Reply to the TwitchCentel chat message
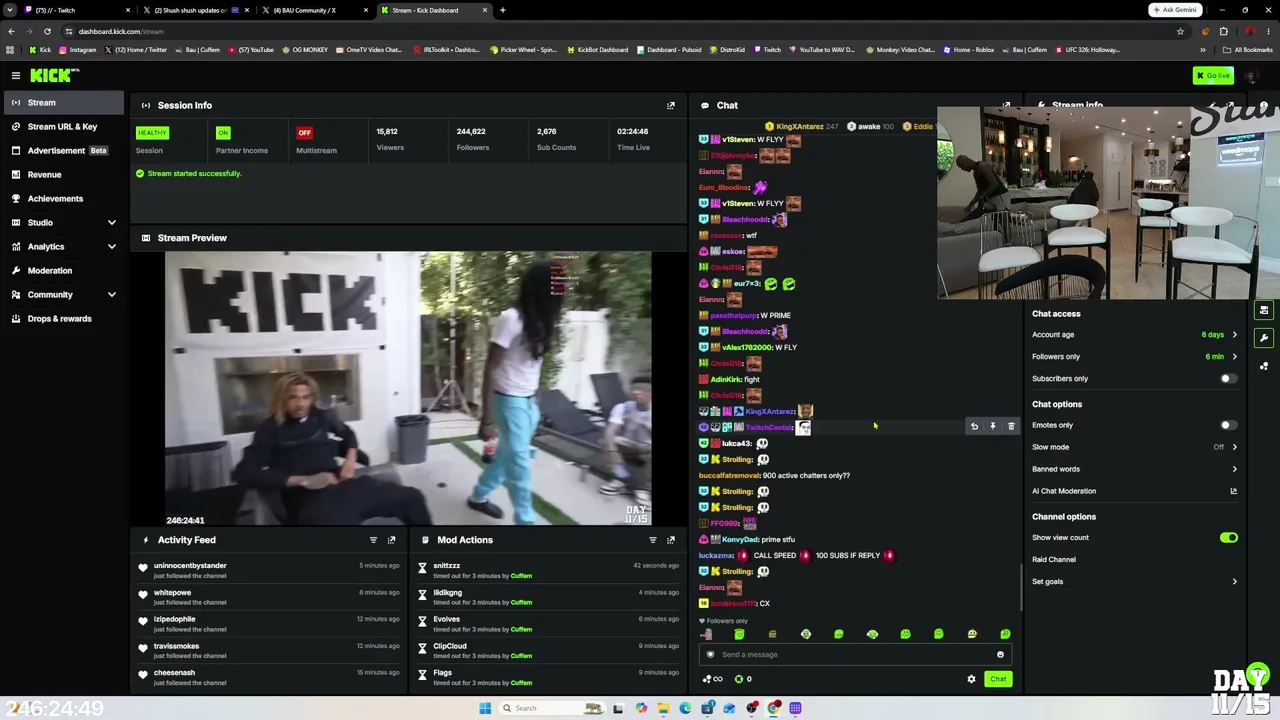1280x720 pixels. (x=974, y=427)
